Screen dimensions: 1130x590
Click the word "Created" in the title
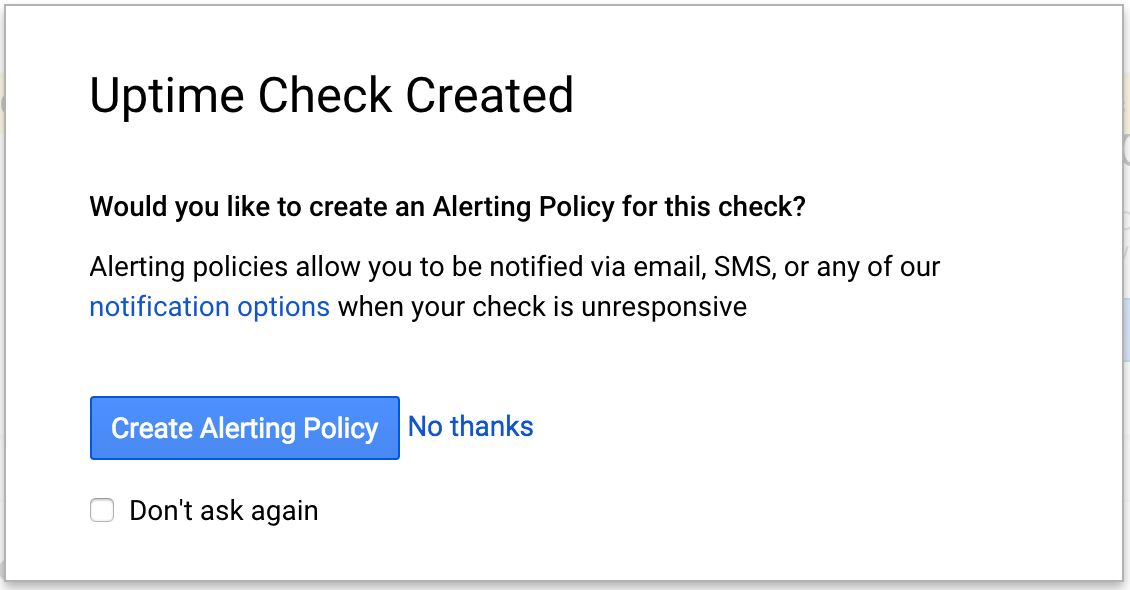tap(489, 96)
